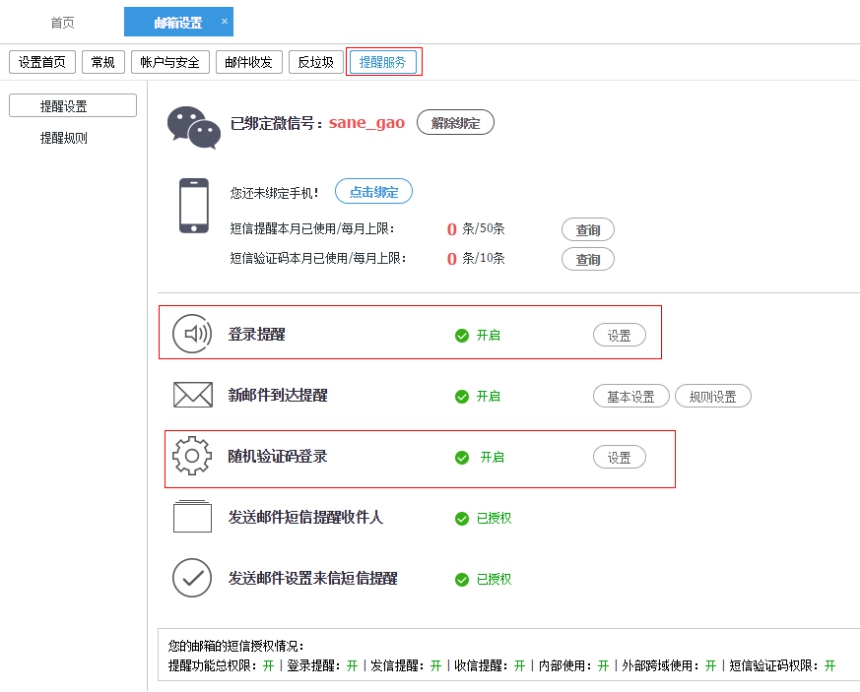Click the login reminder speaker icon
This screenshot has height=692, width=860.
coord(192,334)
